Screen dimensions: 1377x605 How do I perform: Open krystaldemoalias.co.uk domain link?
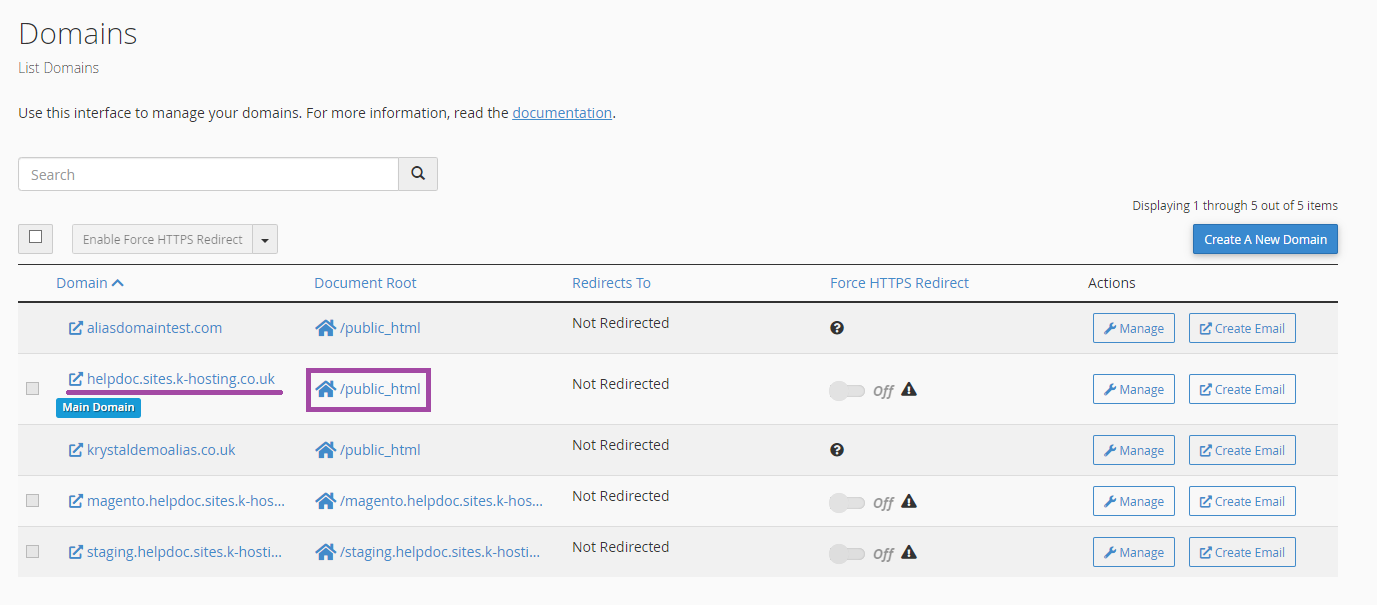pos(161,450)
